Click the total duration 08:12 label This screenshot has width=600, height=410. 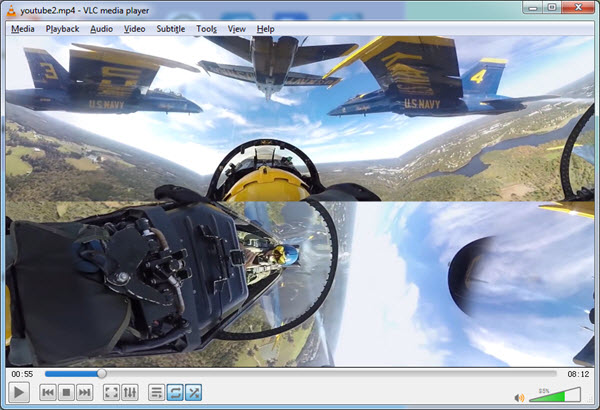578,373
